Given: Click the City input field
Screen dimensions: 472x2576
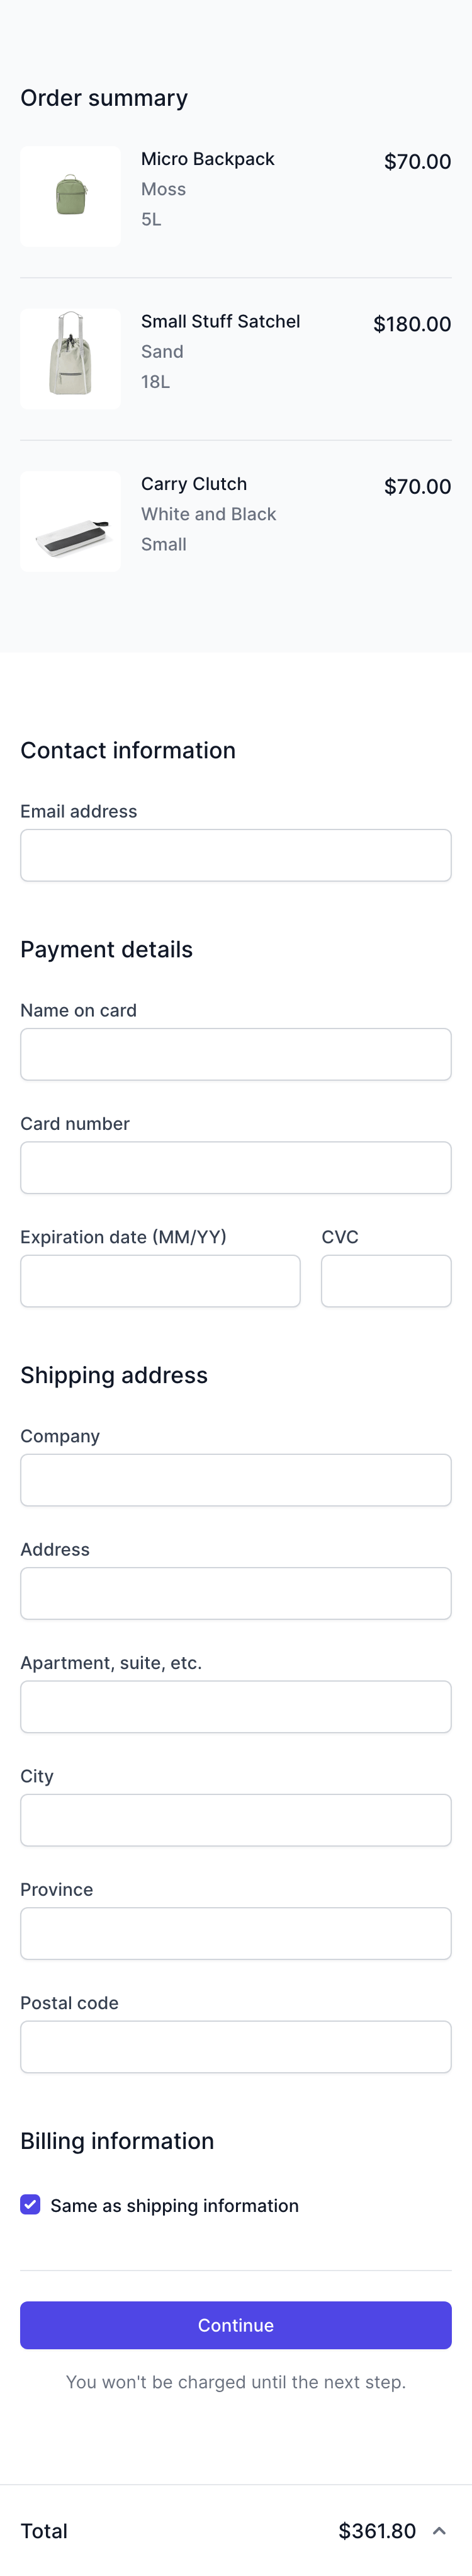Looking at the screenshot, I should [x=236, y=1820].
